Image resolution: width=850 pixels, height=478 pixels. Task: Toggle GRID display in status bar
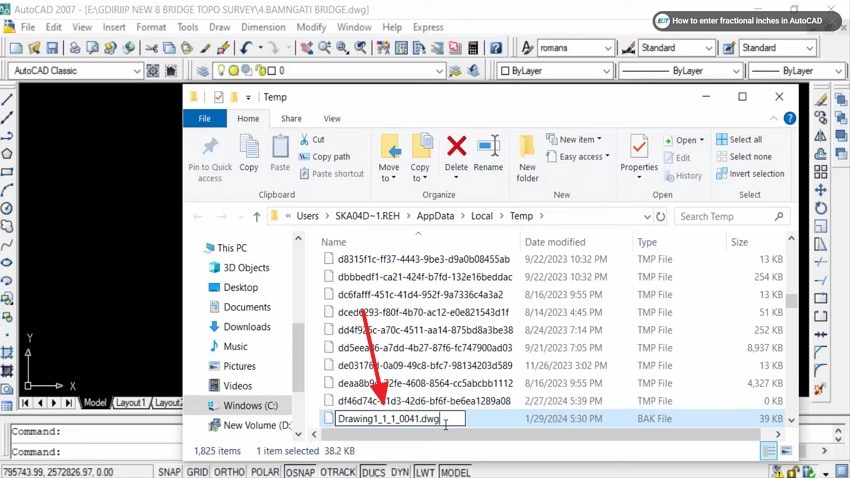click(197, 472)
